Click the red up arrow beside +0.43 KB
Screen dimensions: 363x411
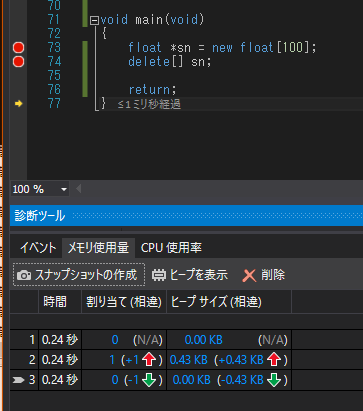pyautogui.click(x=274, y=360)
